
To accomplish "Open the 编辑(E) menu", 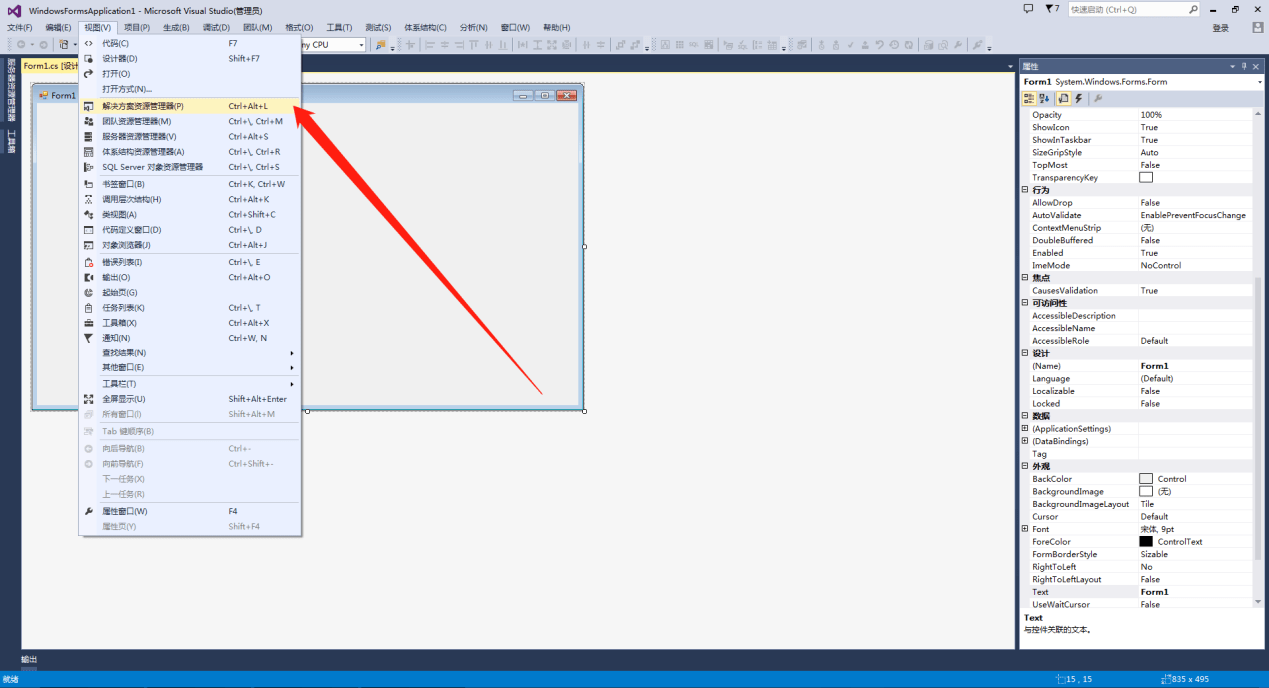I will [x=58, y=27].
